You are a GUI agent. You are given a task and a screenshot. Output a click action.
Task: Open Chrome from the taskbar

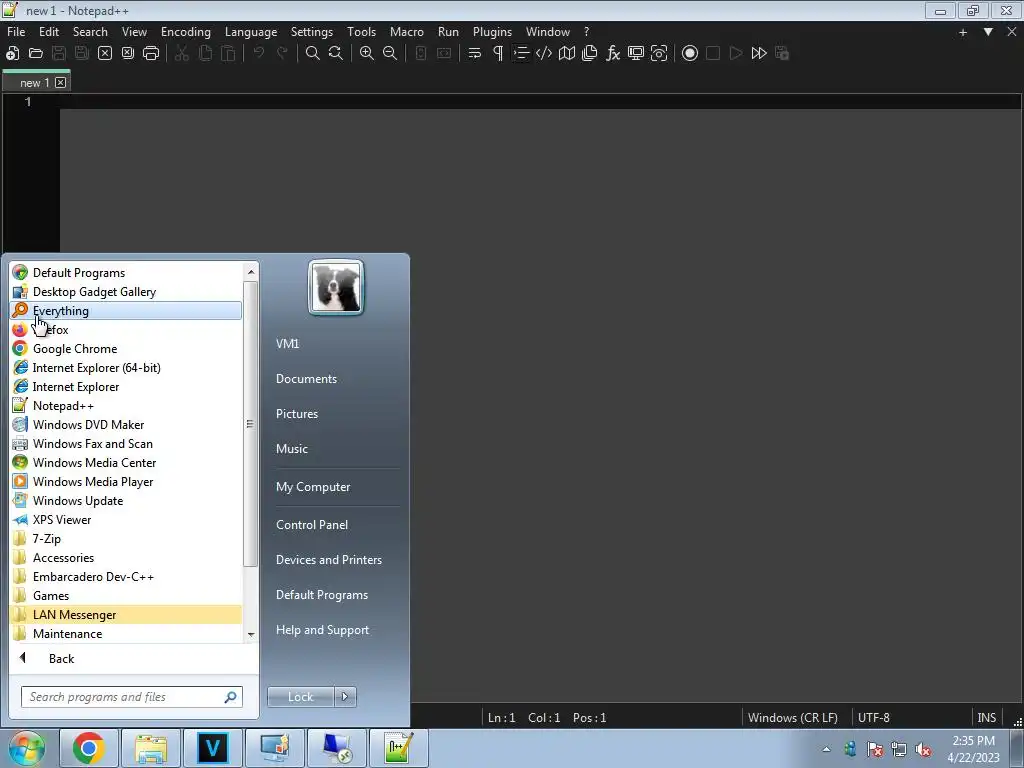tap(88, 748)
